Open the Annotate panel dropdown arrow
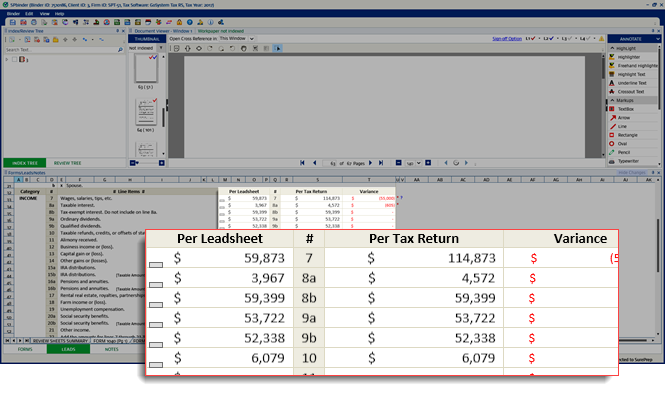This screenshot has width=665, height=398. (658, 39)
